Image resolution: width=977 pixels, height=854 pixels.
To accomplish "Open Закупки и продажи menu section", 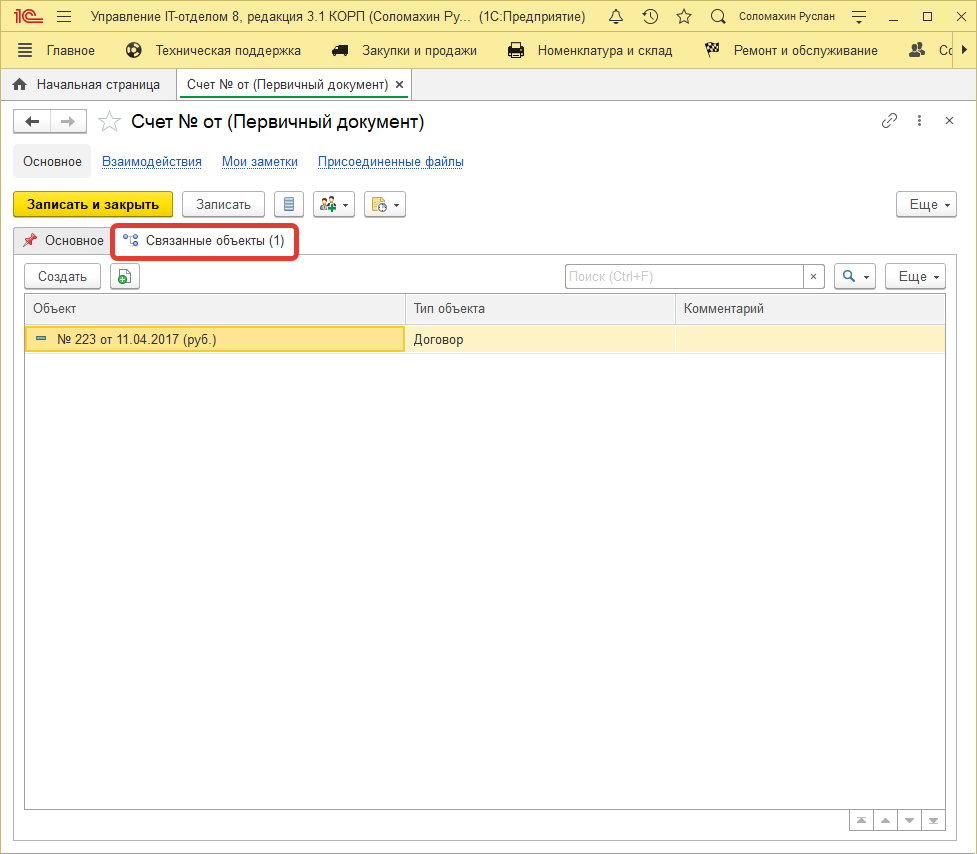I will point(404,50).
